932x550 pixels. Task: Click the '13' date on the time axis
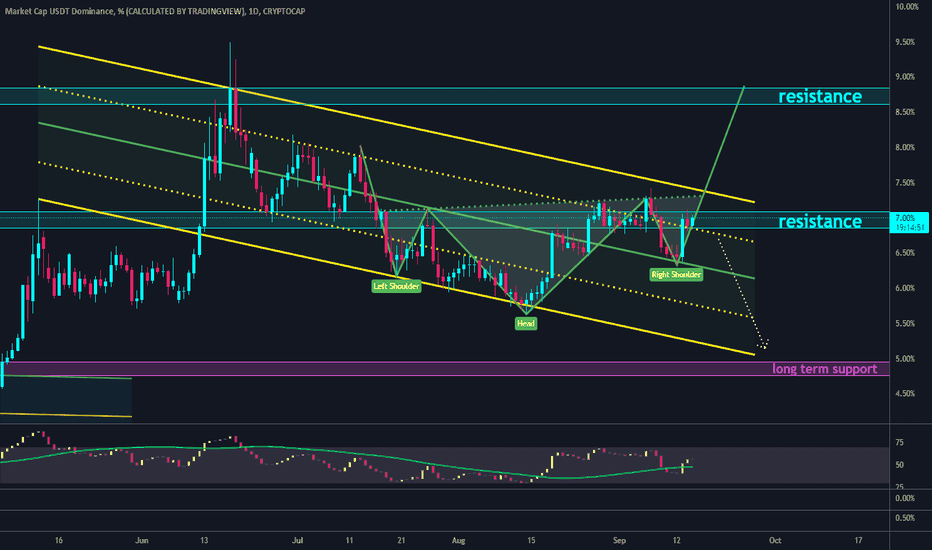pos(204,540)
